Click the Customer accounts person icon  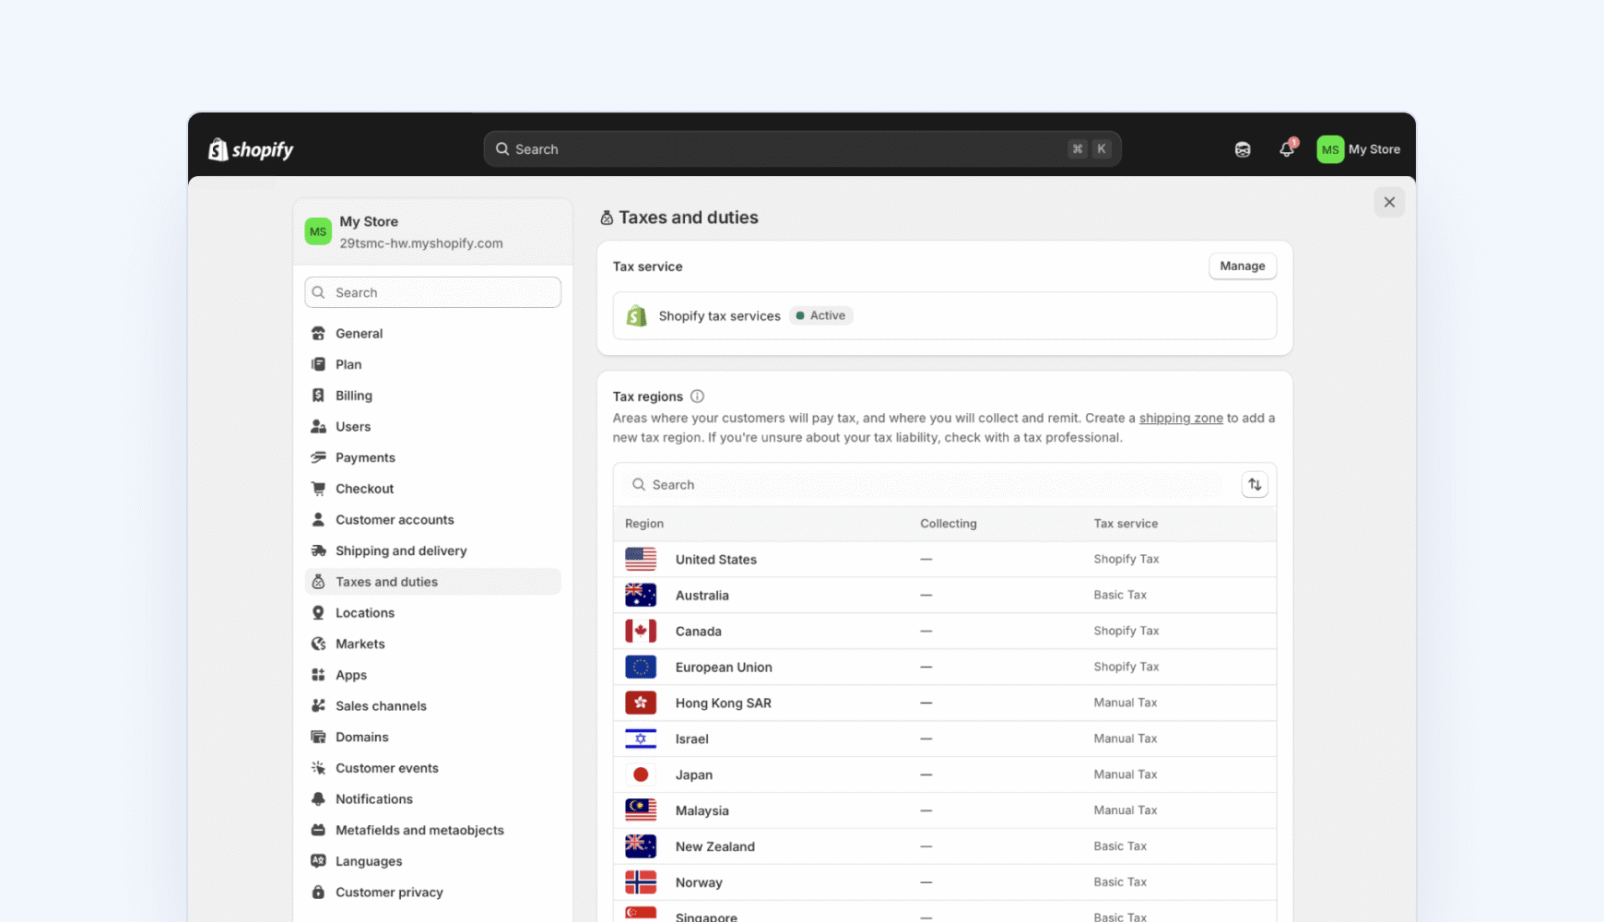click(318, 519)
